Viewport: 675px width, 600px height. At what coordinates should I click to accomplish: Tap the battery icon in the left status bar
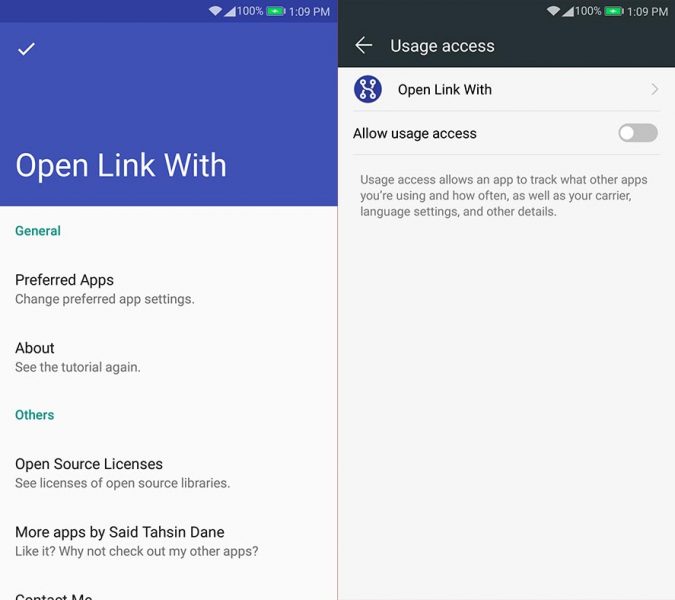[276, 11]
